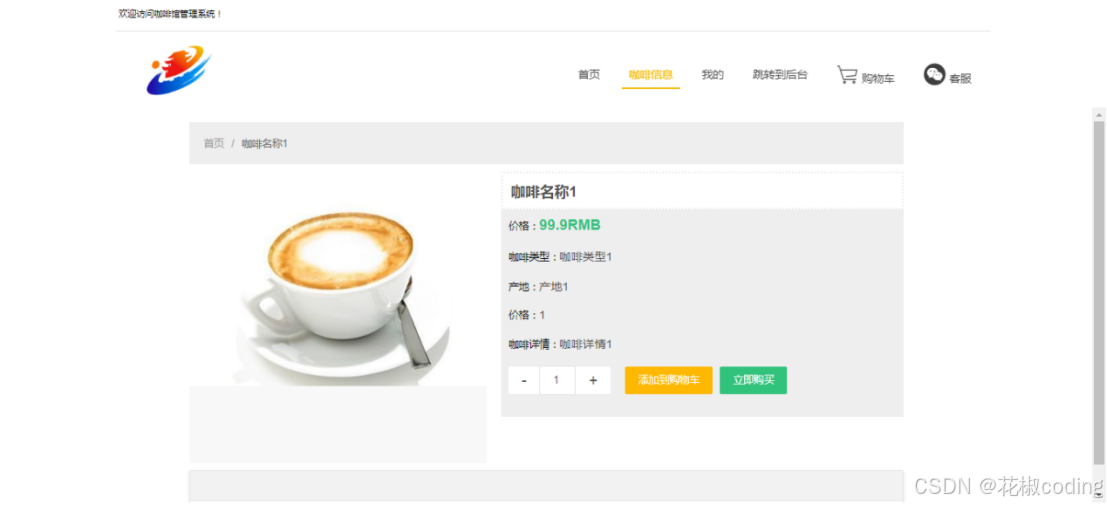This screenshot has width=1107, height=506.
Task: Click 欢迎访问咖啡馆管理系统 welcome text
Action: [170, 13]
